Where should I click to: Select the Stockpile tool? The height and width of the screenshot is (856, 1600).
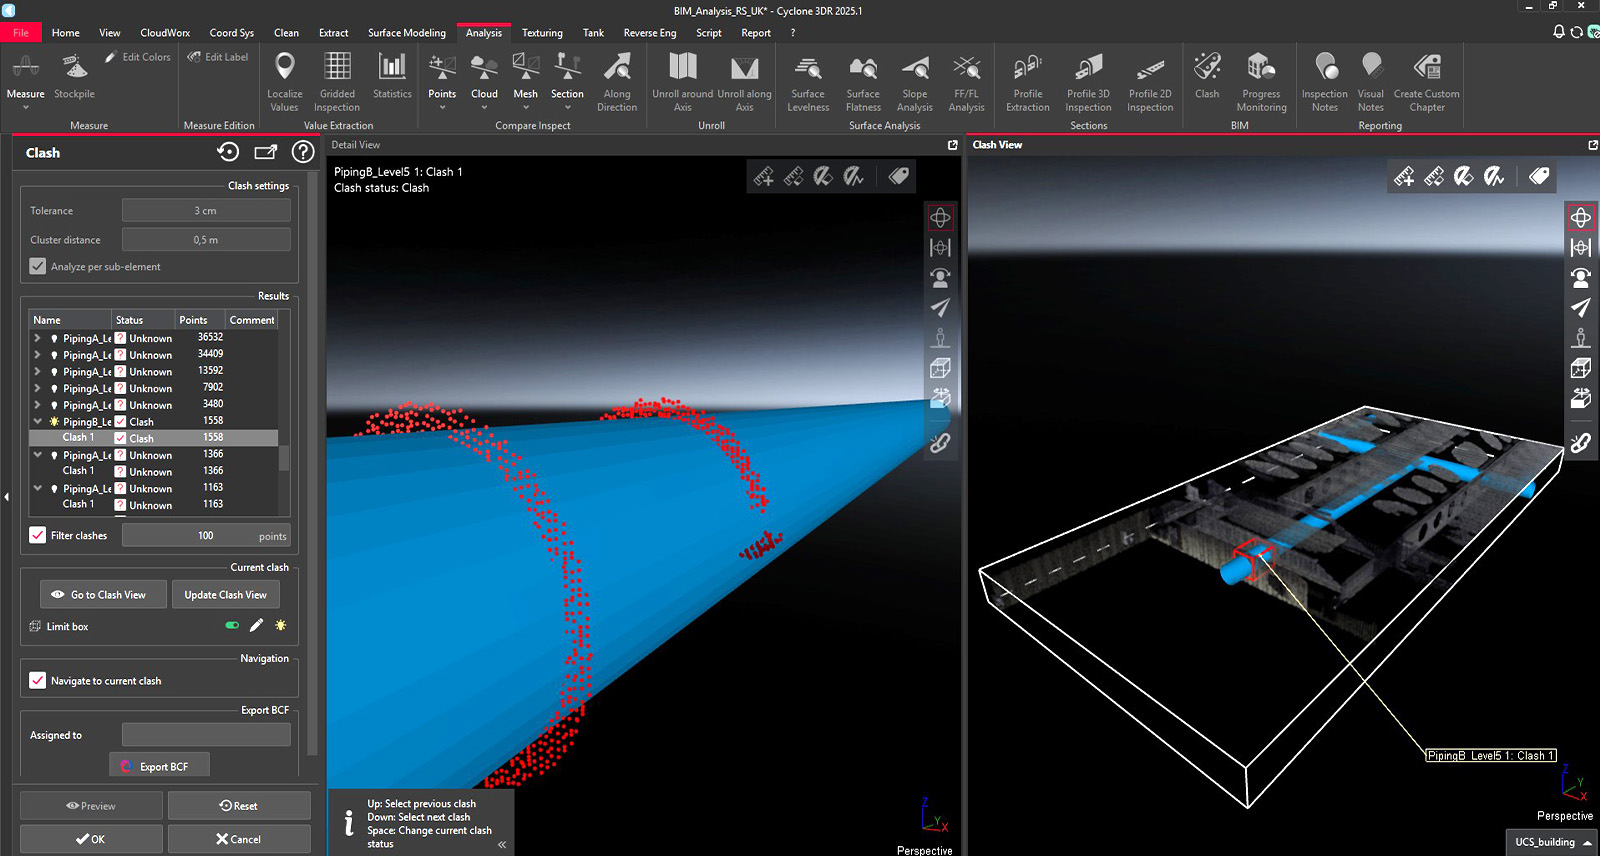point(74,76)
